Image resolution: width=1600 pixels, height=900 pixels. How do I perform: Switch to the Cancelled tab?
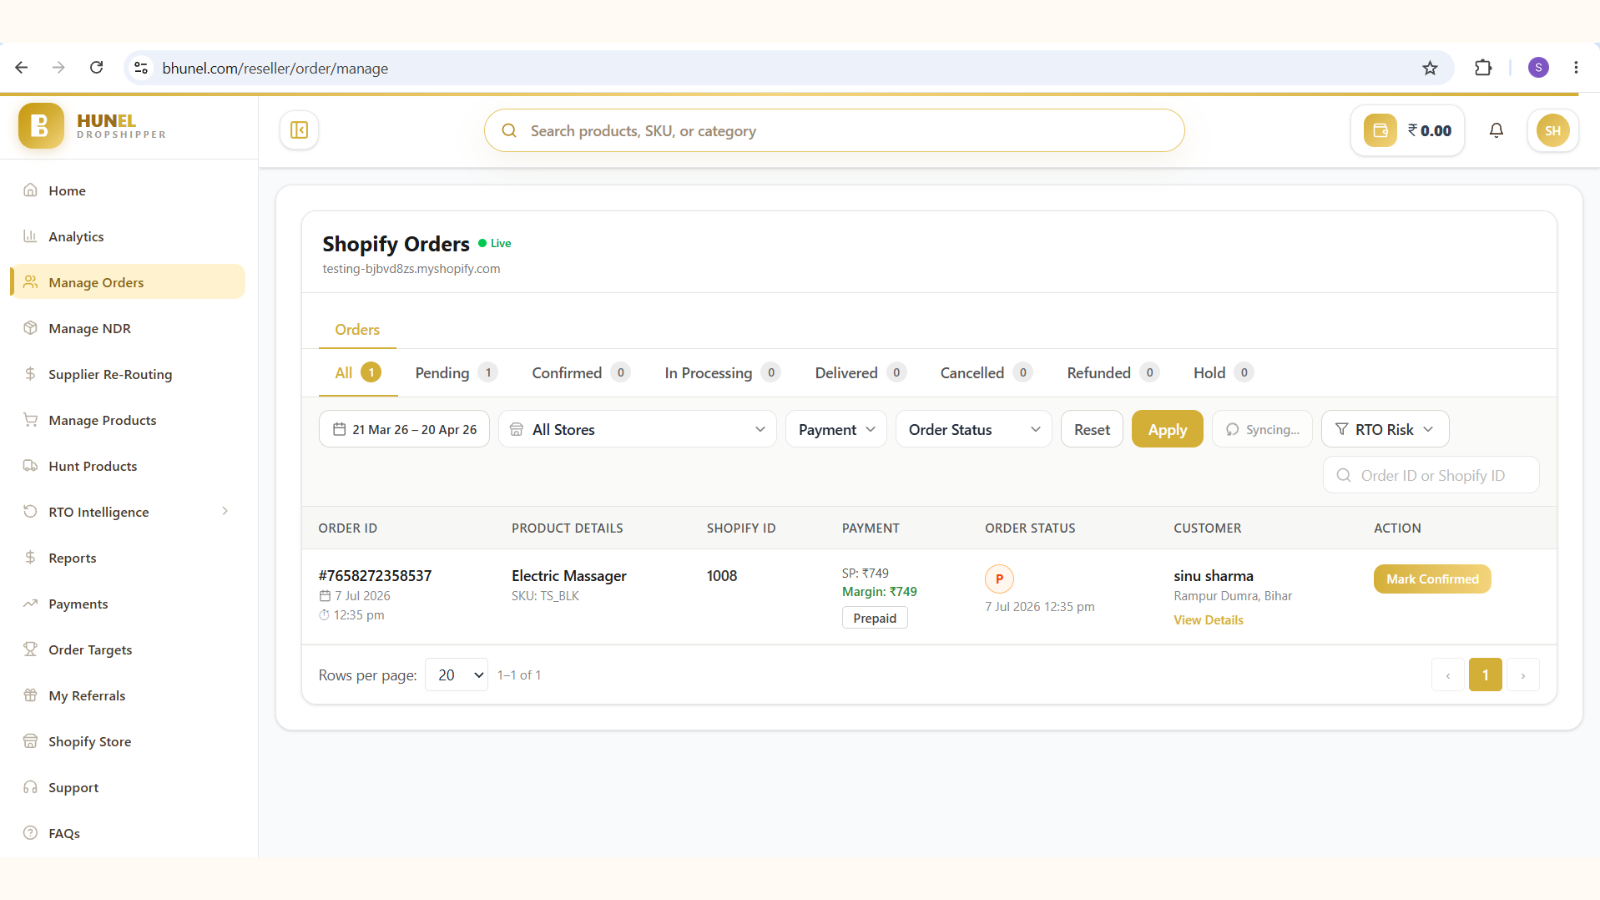986,373
